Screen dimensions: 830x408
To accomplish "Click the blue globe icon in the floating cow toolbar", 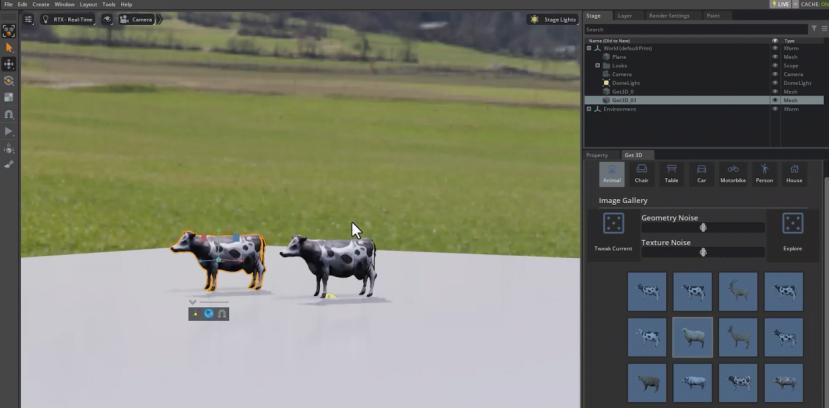I will pos(209,314).
